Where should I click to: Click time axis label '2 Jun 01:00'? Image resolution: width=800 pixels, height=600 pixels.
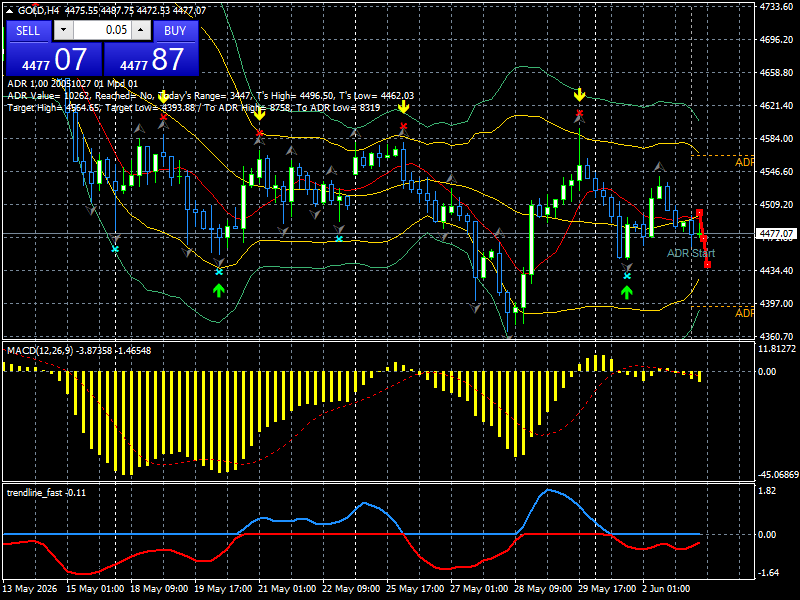[x=666, y=588]
